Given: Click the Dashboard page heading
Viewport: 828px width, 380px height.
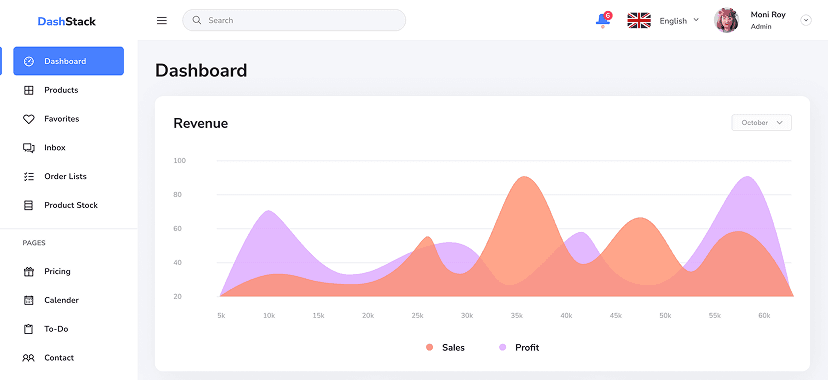Looking at the screenshot, I should (x=201, y=71).
